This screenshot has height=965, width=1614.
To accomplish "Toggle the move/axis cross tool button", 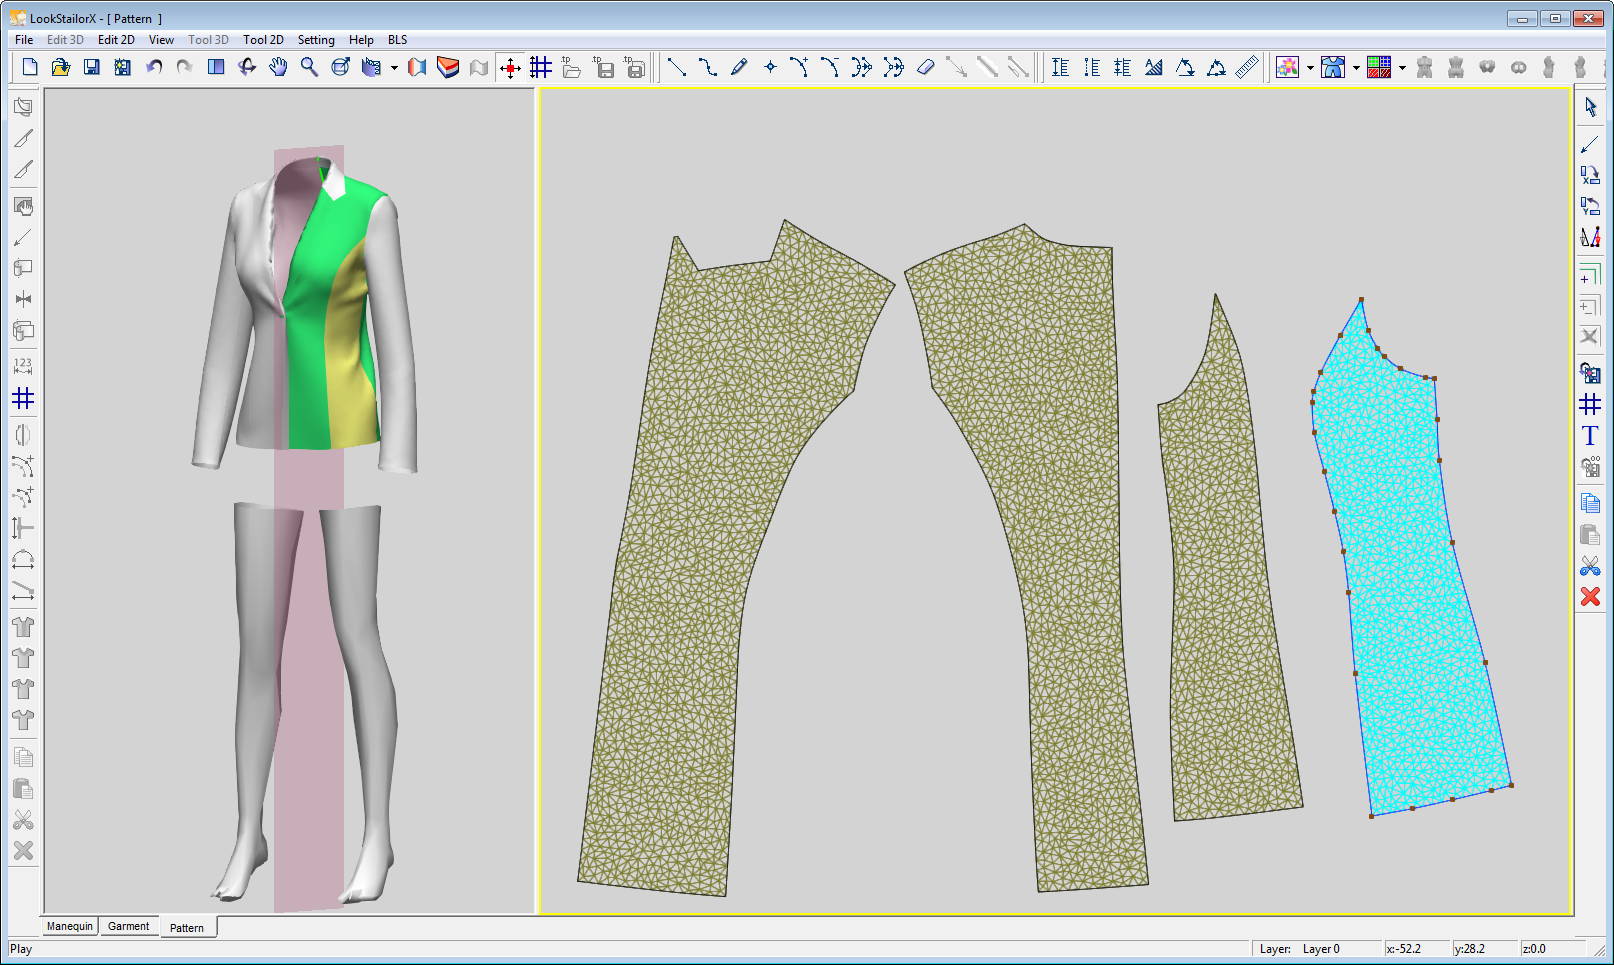I will click(x=510, y=67).
